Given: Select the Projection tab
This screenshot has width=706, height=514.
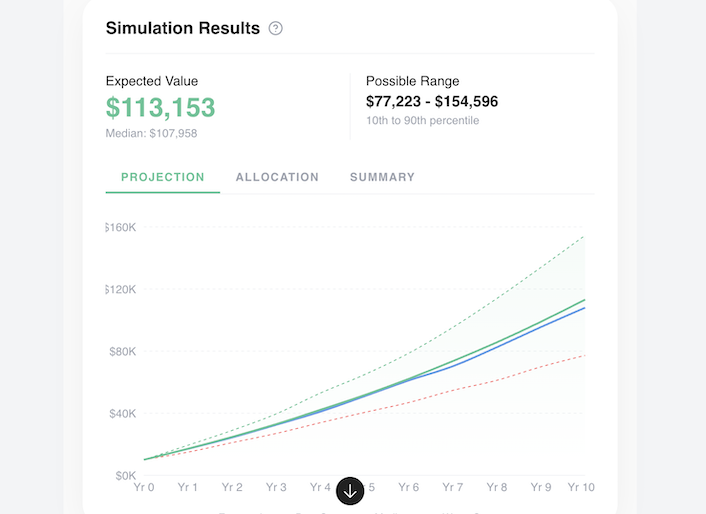Looking at the screenshot, I should pos(163,177).
